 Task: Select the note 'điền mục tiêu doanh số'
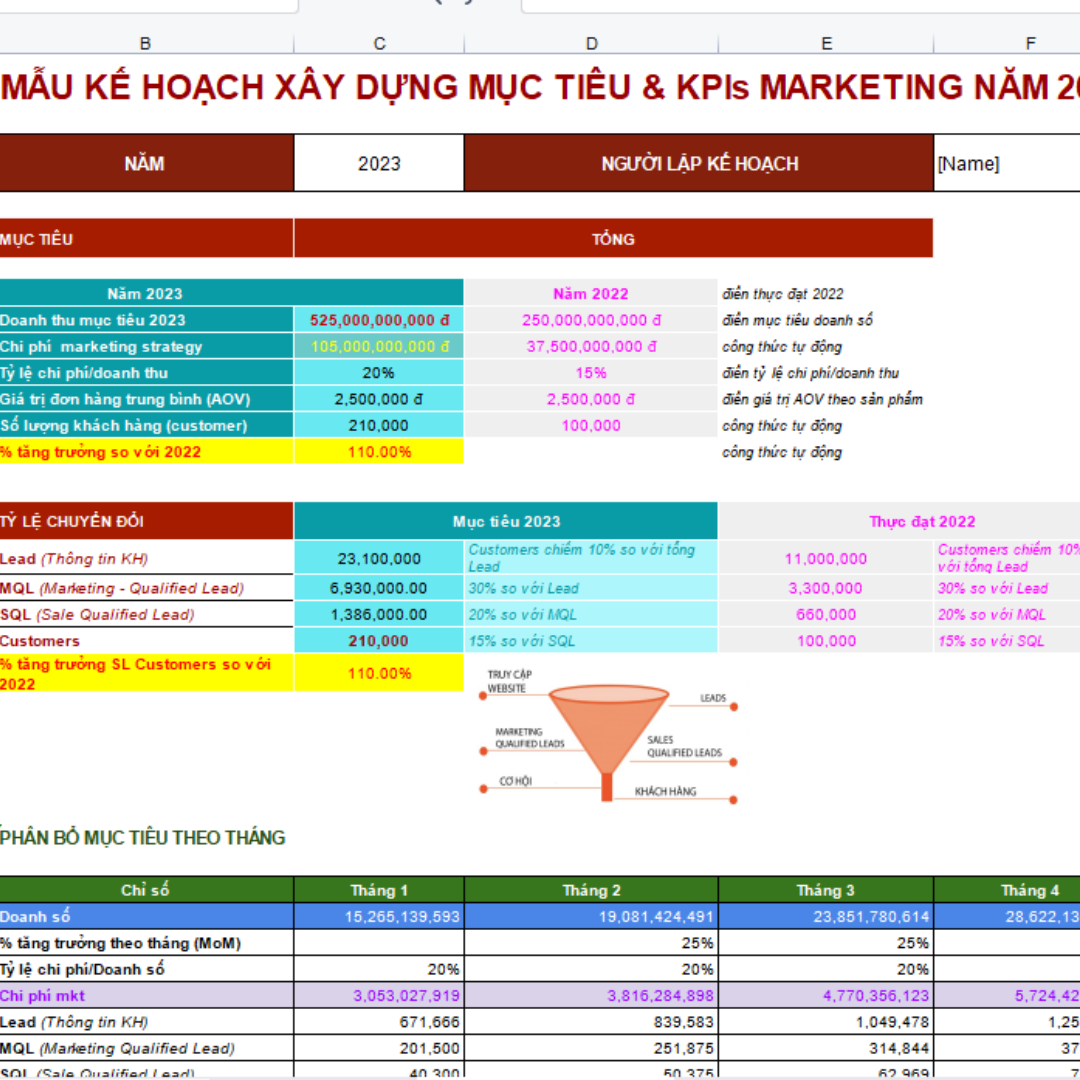pyautogui.click(x=797, y=320)
